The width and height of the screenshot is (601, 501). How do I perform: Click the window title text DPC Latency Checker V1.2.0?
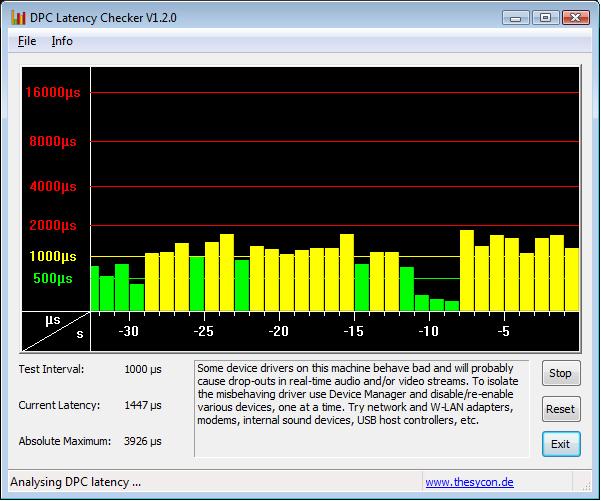click(103, 18)
